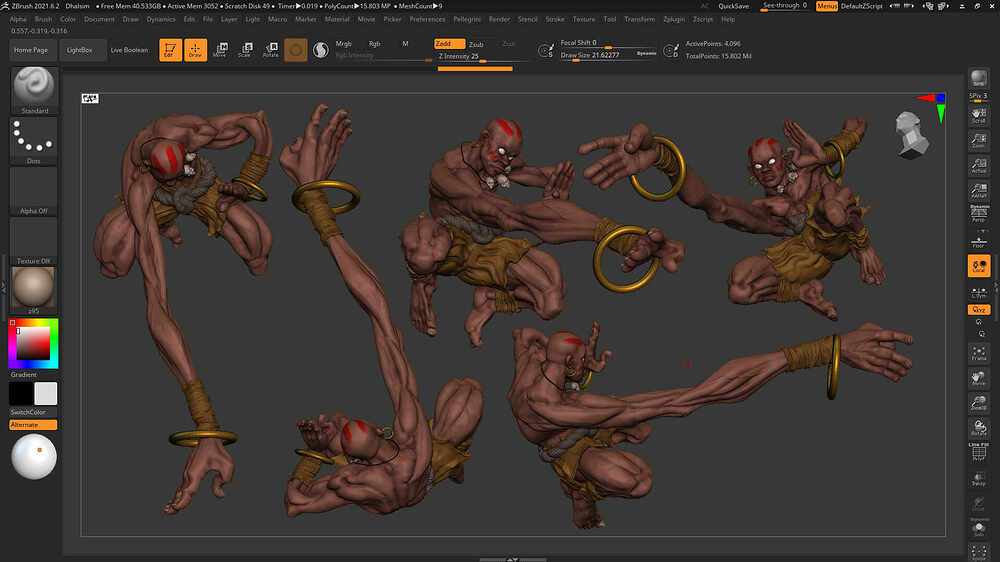Click the Transp transparency icon

click(978, 478)
